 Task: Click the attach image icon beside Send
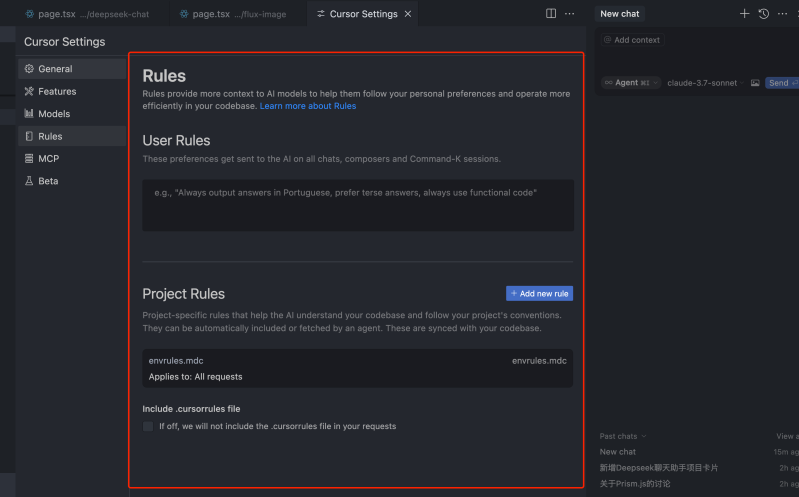[x=755, y=83]
